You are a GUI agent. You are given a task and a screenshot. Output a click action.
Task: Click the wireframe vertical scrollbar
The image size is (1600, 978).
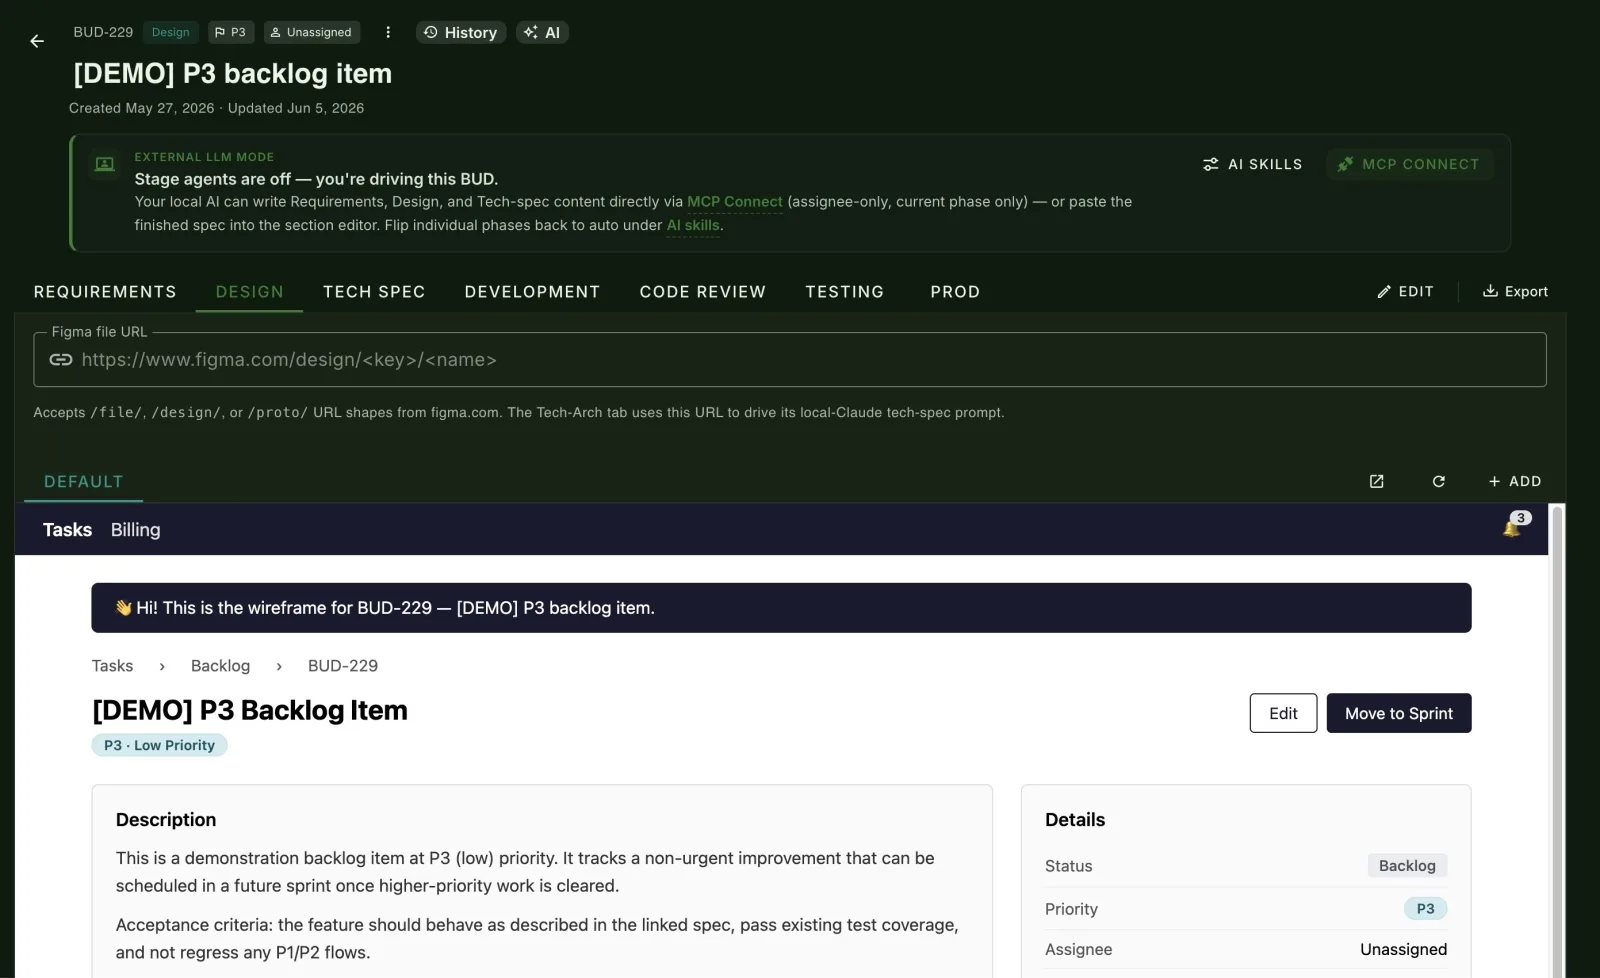tap(1556, 740)
